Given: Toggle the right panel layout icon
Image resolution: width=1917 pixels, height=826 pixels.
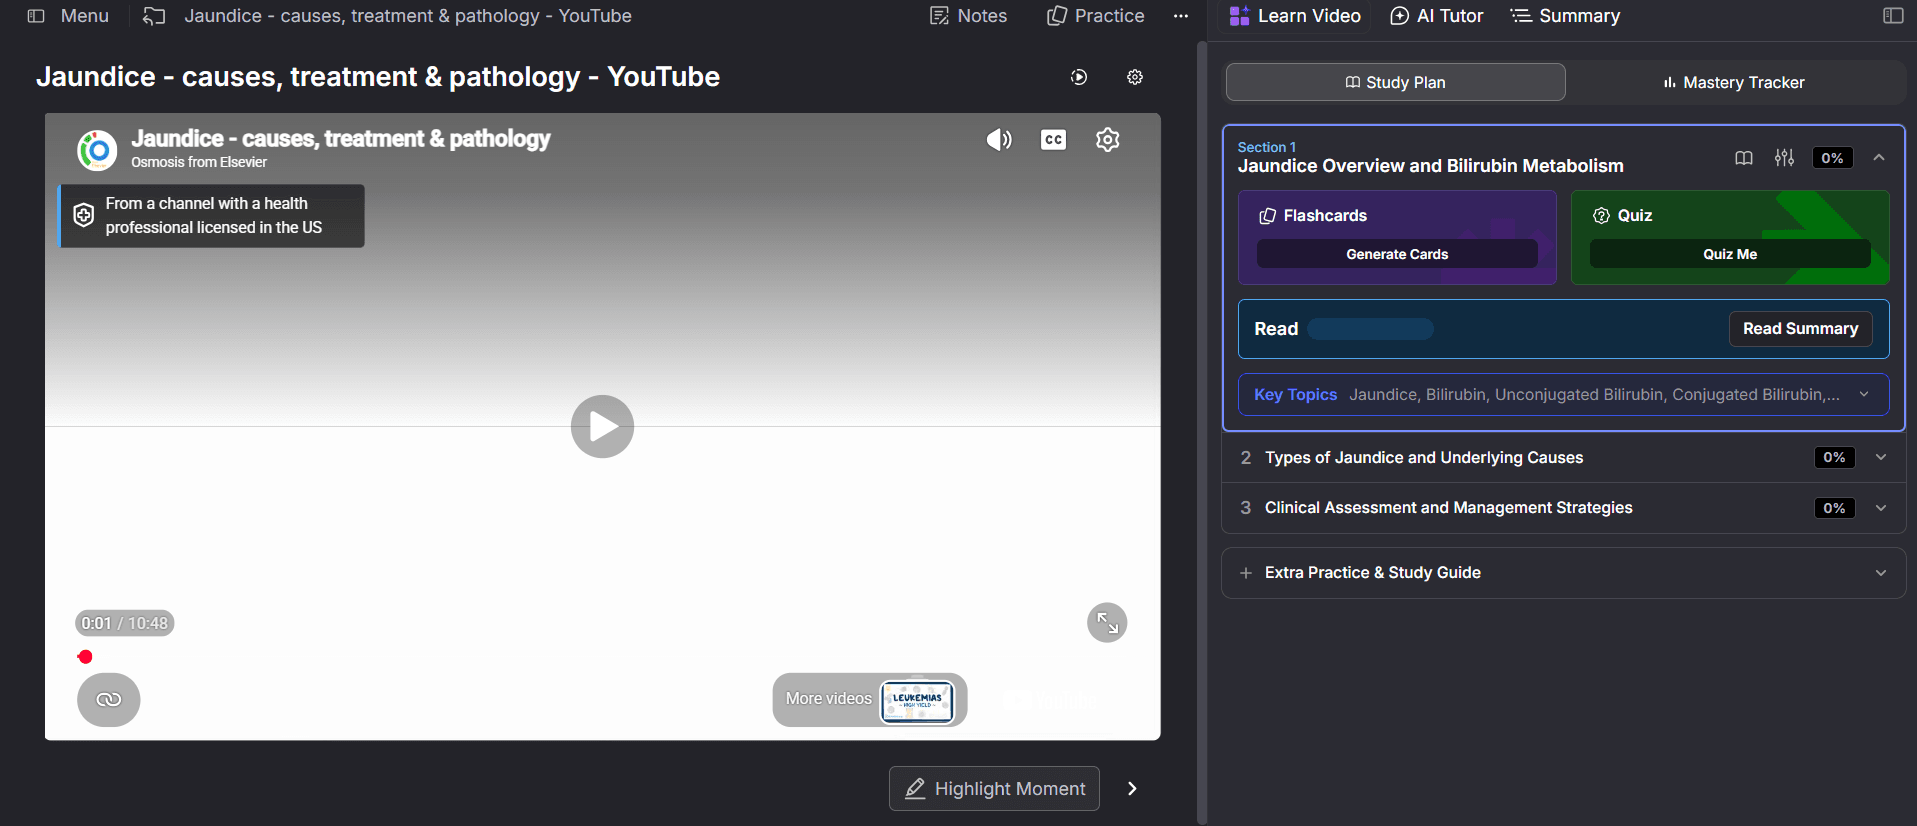Looking at the screenshot, I should [x=1893, y=16].
